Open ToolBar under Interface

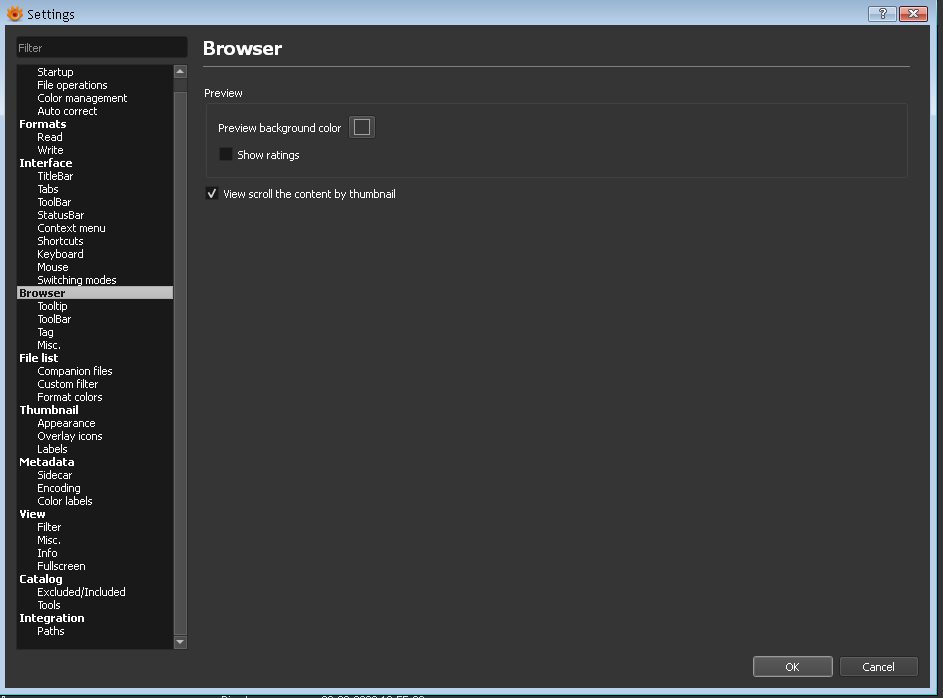click(54, 202)
